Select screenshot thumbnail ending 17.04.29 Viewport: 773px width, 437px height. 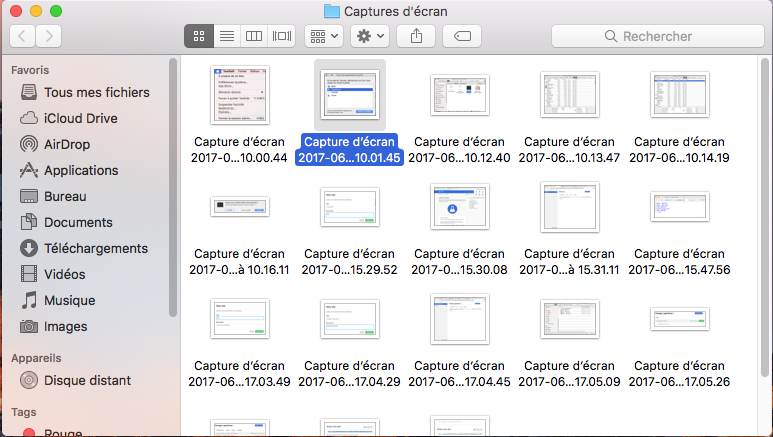[x=350, y=319]
